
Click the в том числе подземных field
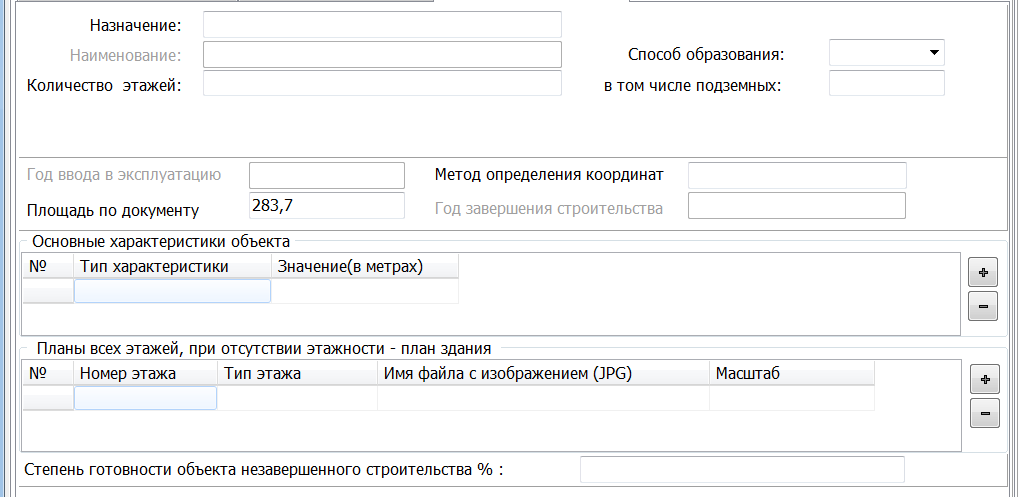click(886, 84)
